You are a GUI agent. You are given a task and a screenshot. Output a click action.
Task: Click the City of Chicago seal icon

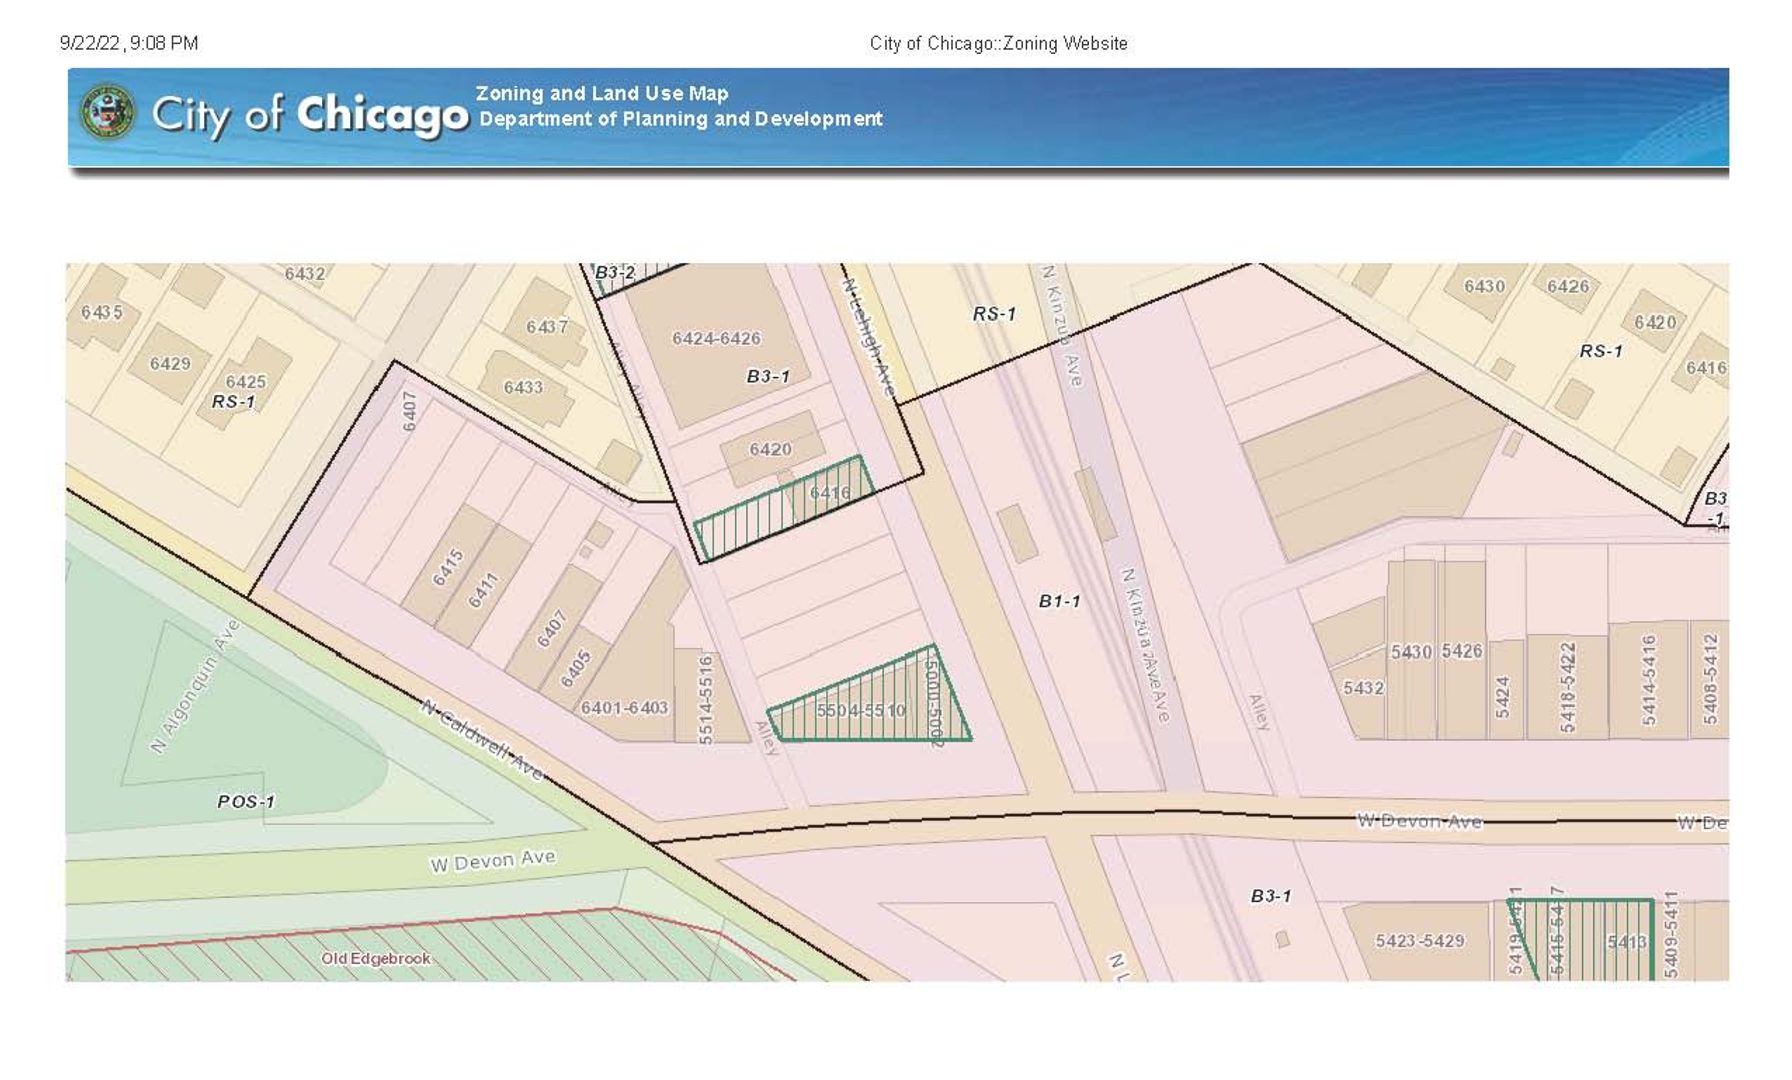coord(108,113)
